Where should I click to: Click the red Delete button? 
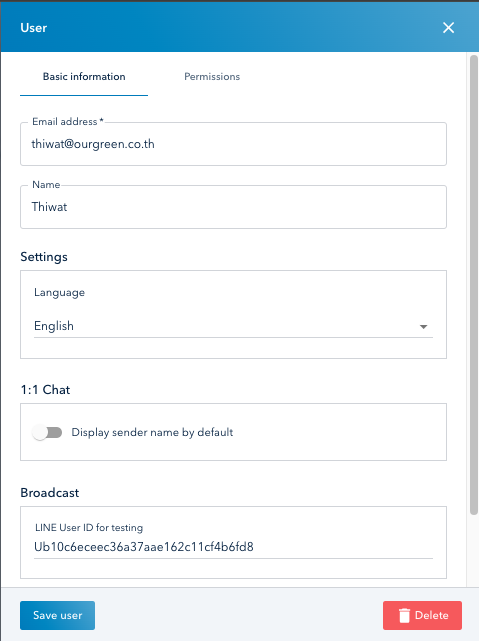click(422, 615)
